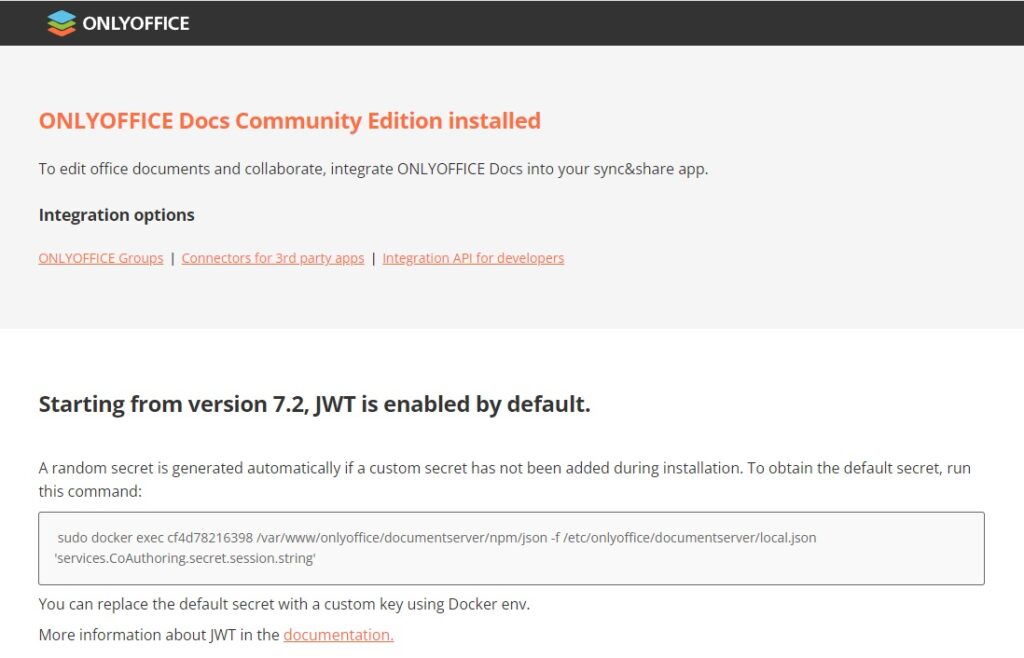Click the ONLYOFFICE layers logo icon

[60, 22]
